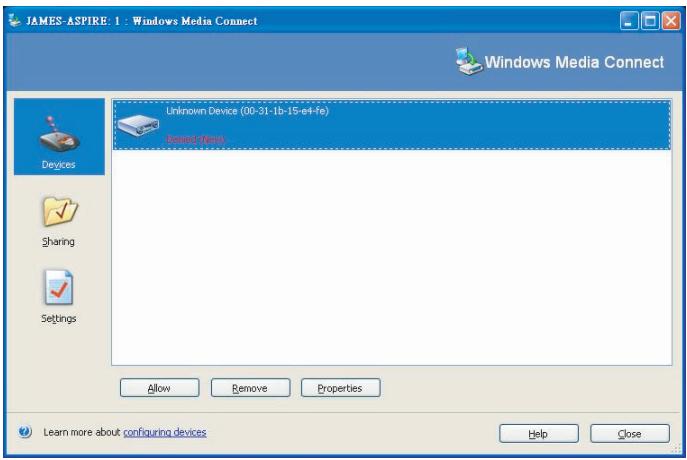Minimize the Windows Media Connect window
Image resolution: width=687 pixels, height=460 pixels.
point(629,21)
